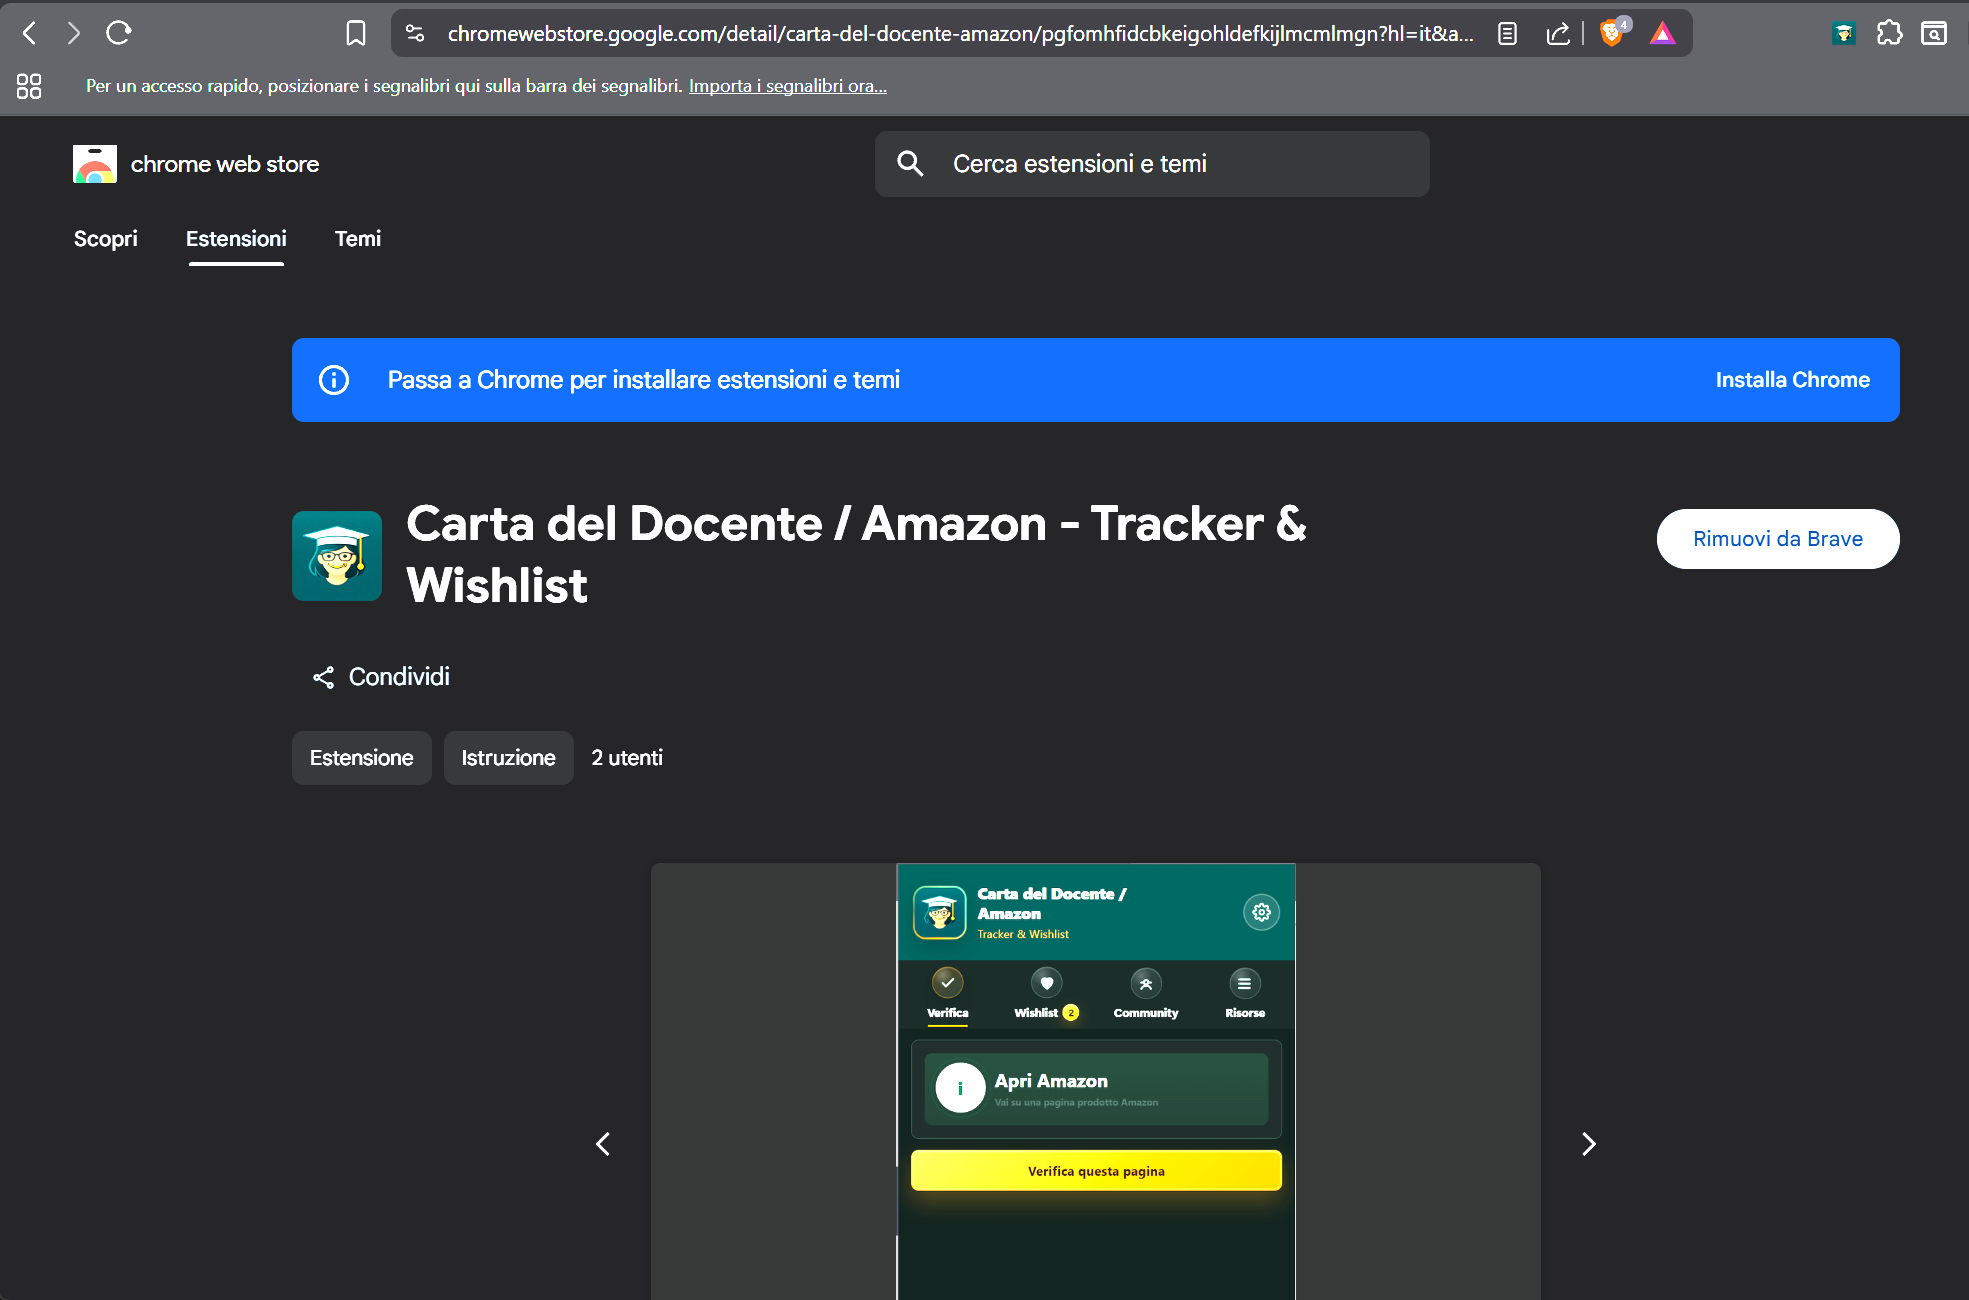
Task: Open the Scopri tab
Action: pyautogui.click(x=106, y=239)
